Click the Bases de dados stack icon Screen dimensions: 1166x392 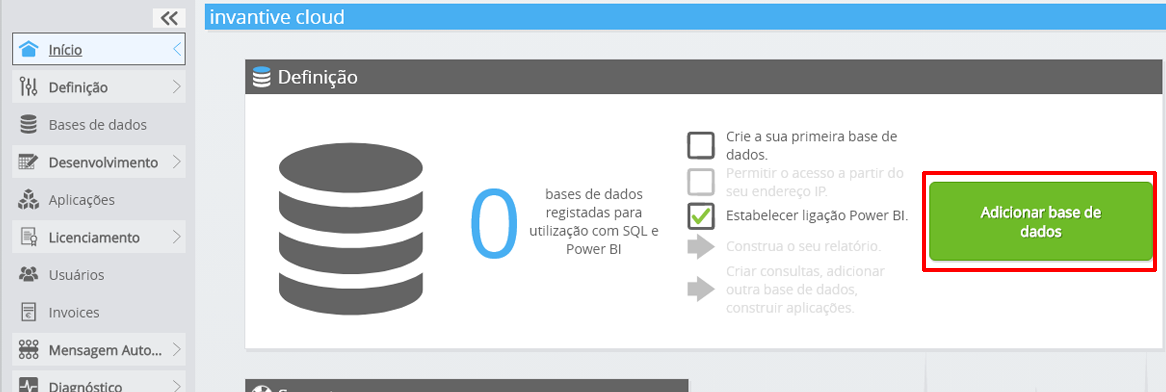pos(28,124)
